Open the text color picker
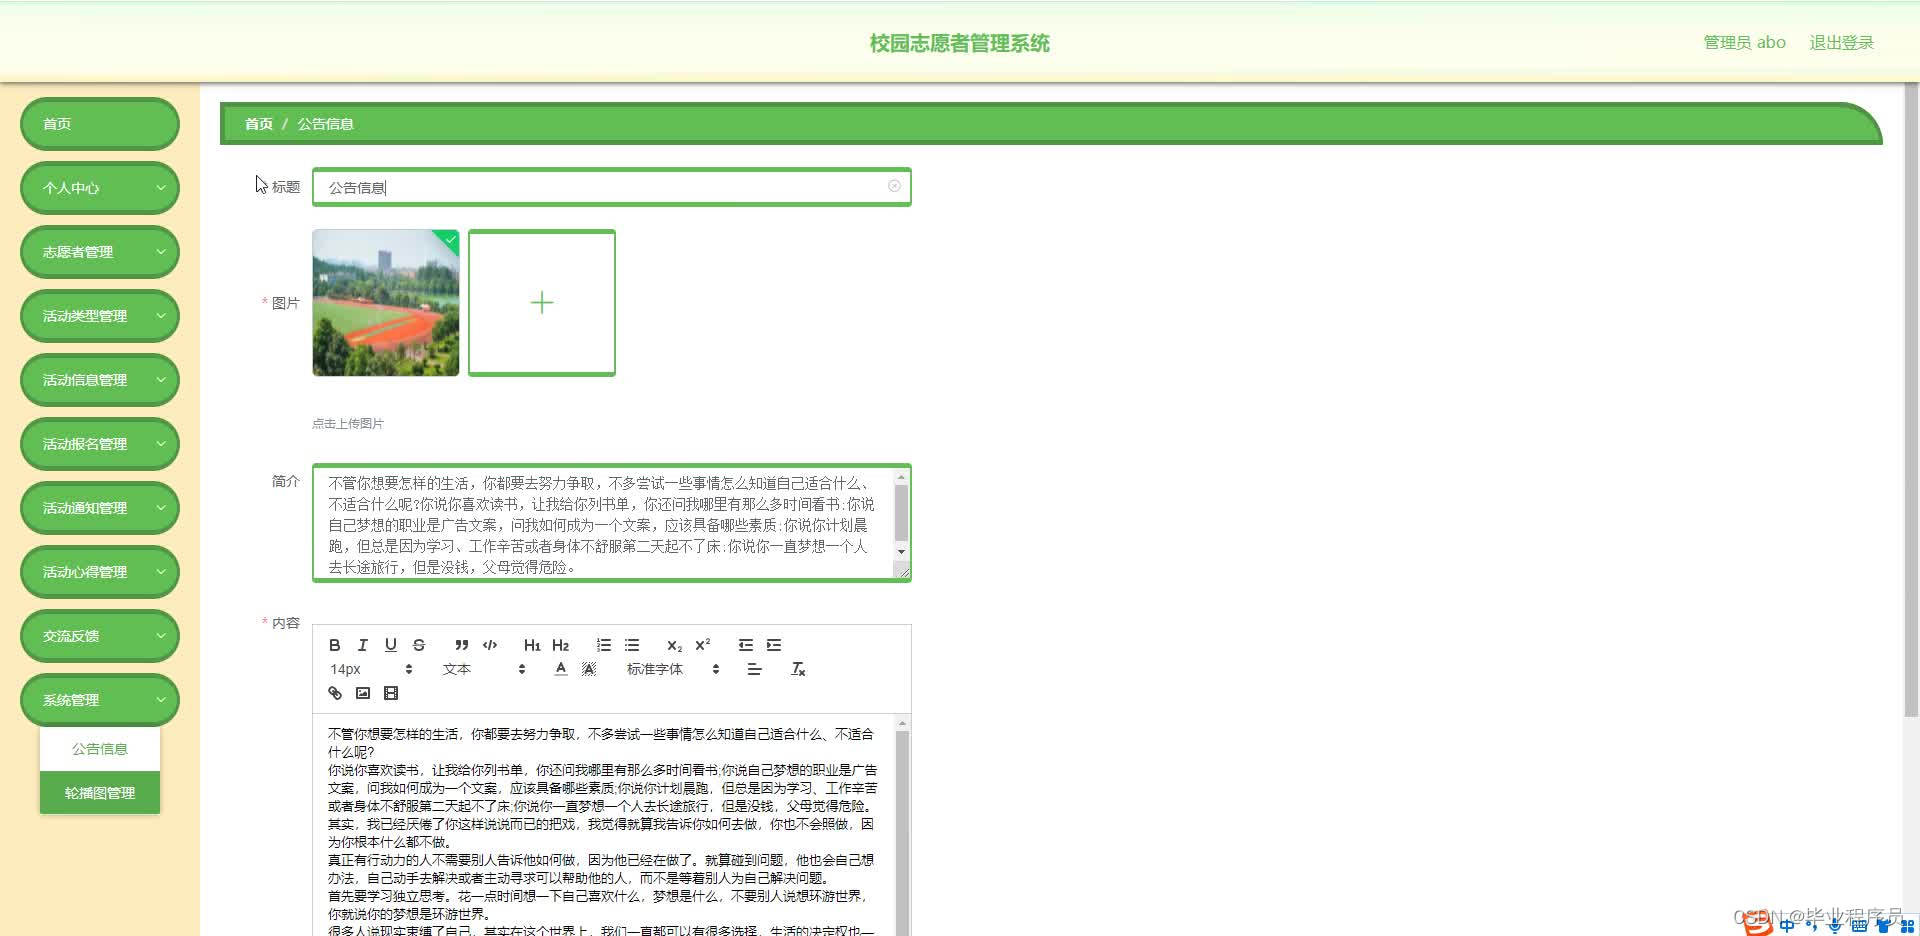 [560, 669]
